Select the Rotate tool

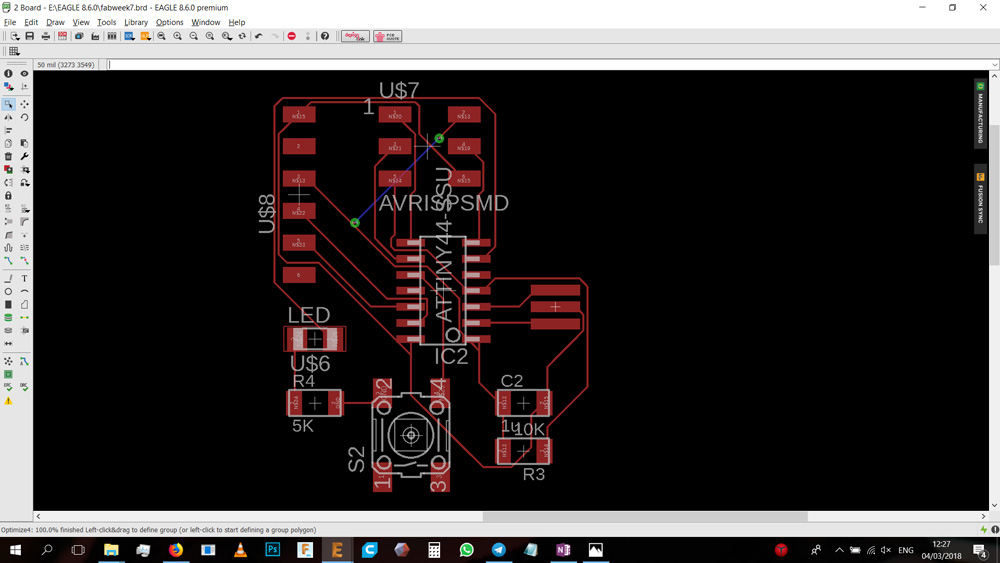(24, 117)
